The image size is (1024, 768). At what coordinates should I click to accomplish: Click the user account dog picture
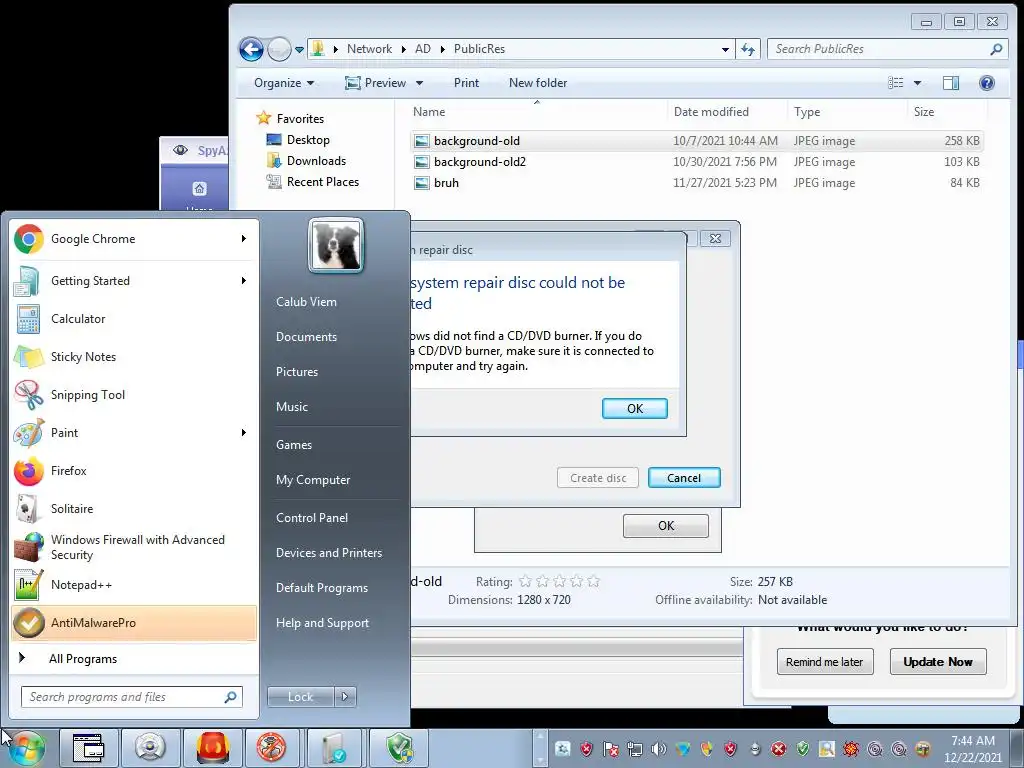pos(336,246)
